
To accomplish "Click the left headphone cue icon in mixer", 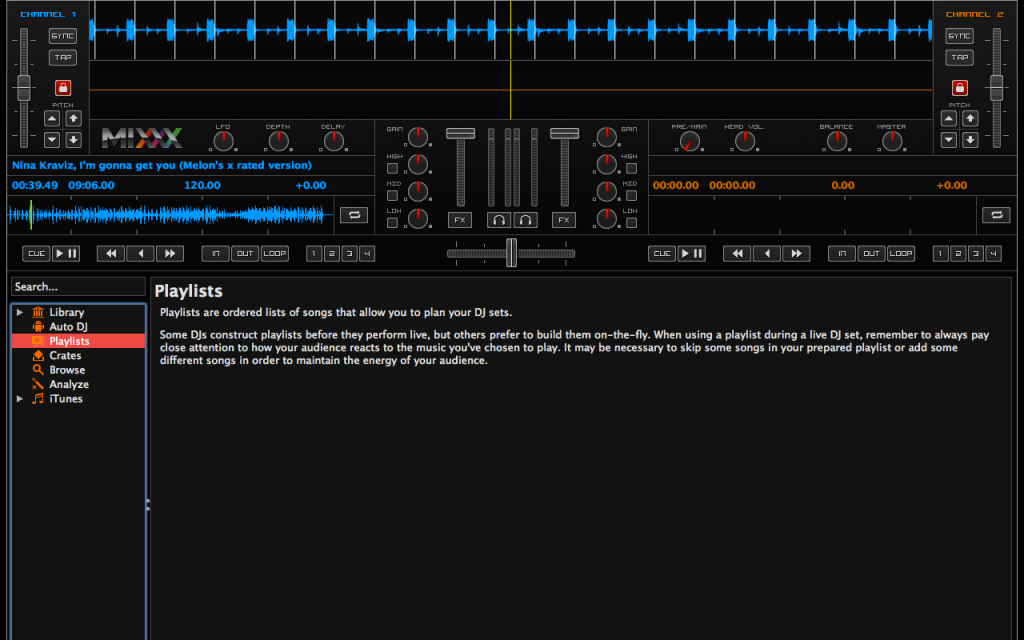I will click(499, 220).
